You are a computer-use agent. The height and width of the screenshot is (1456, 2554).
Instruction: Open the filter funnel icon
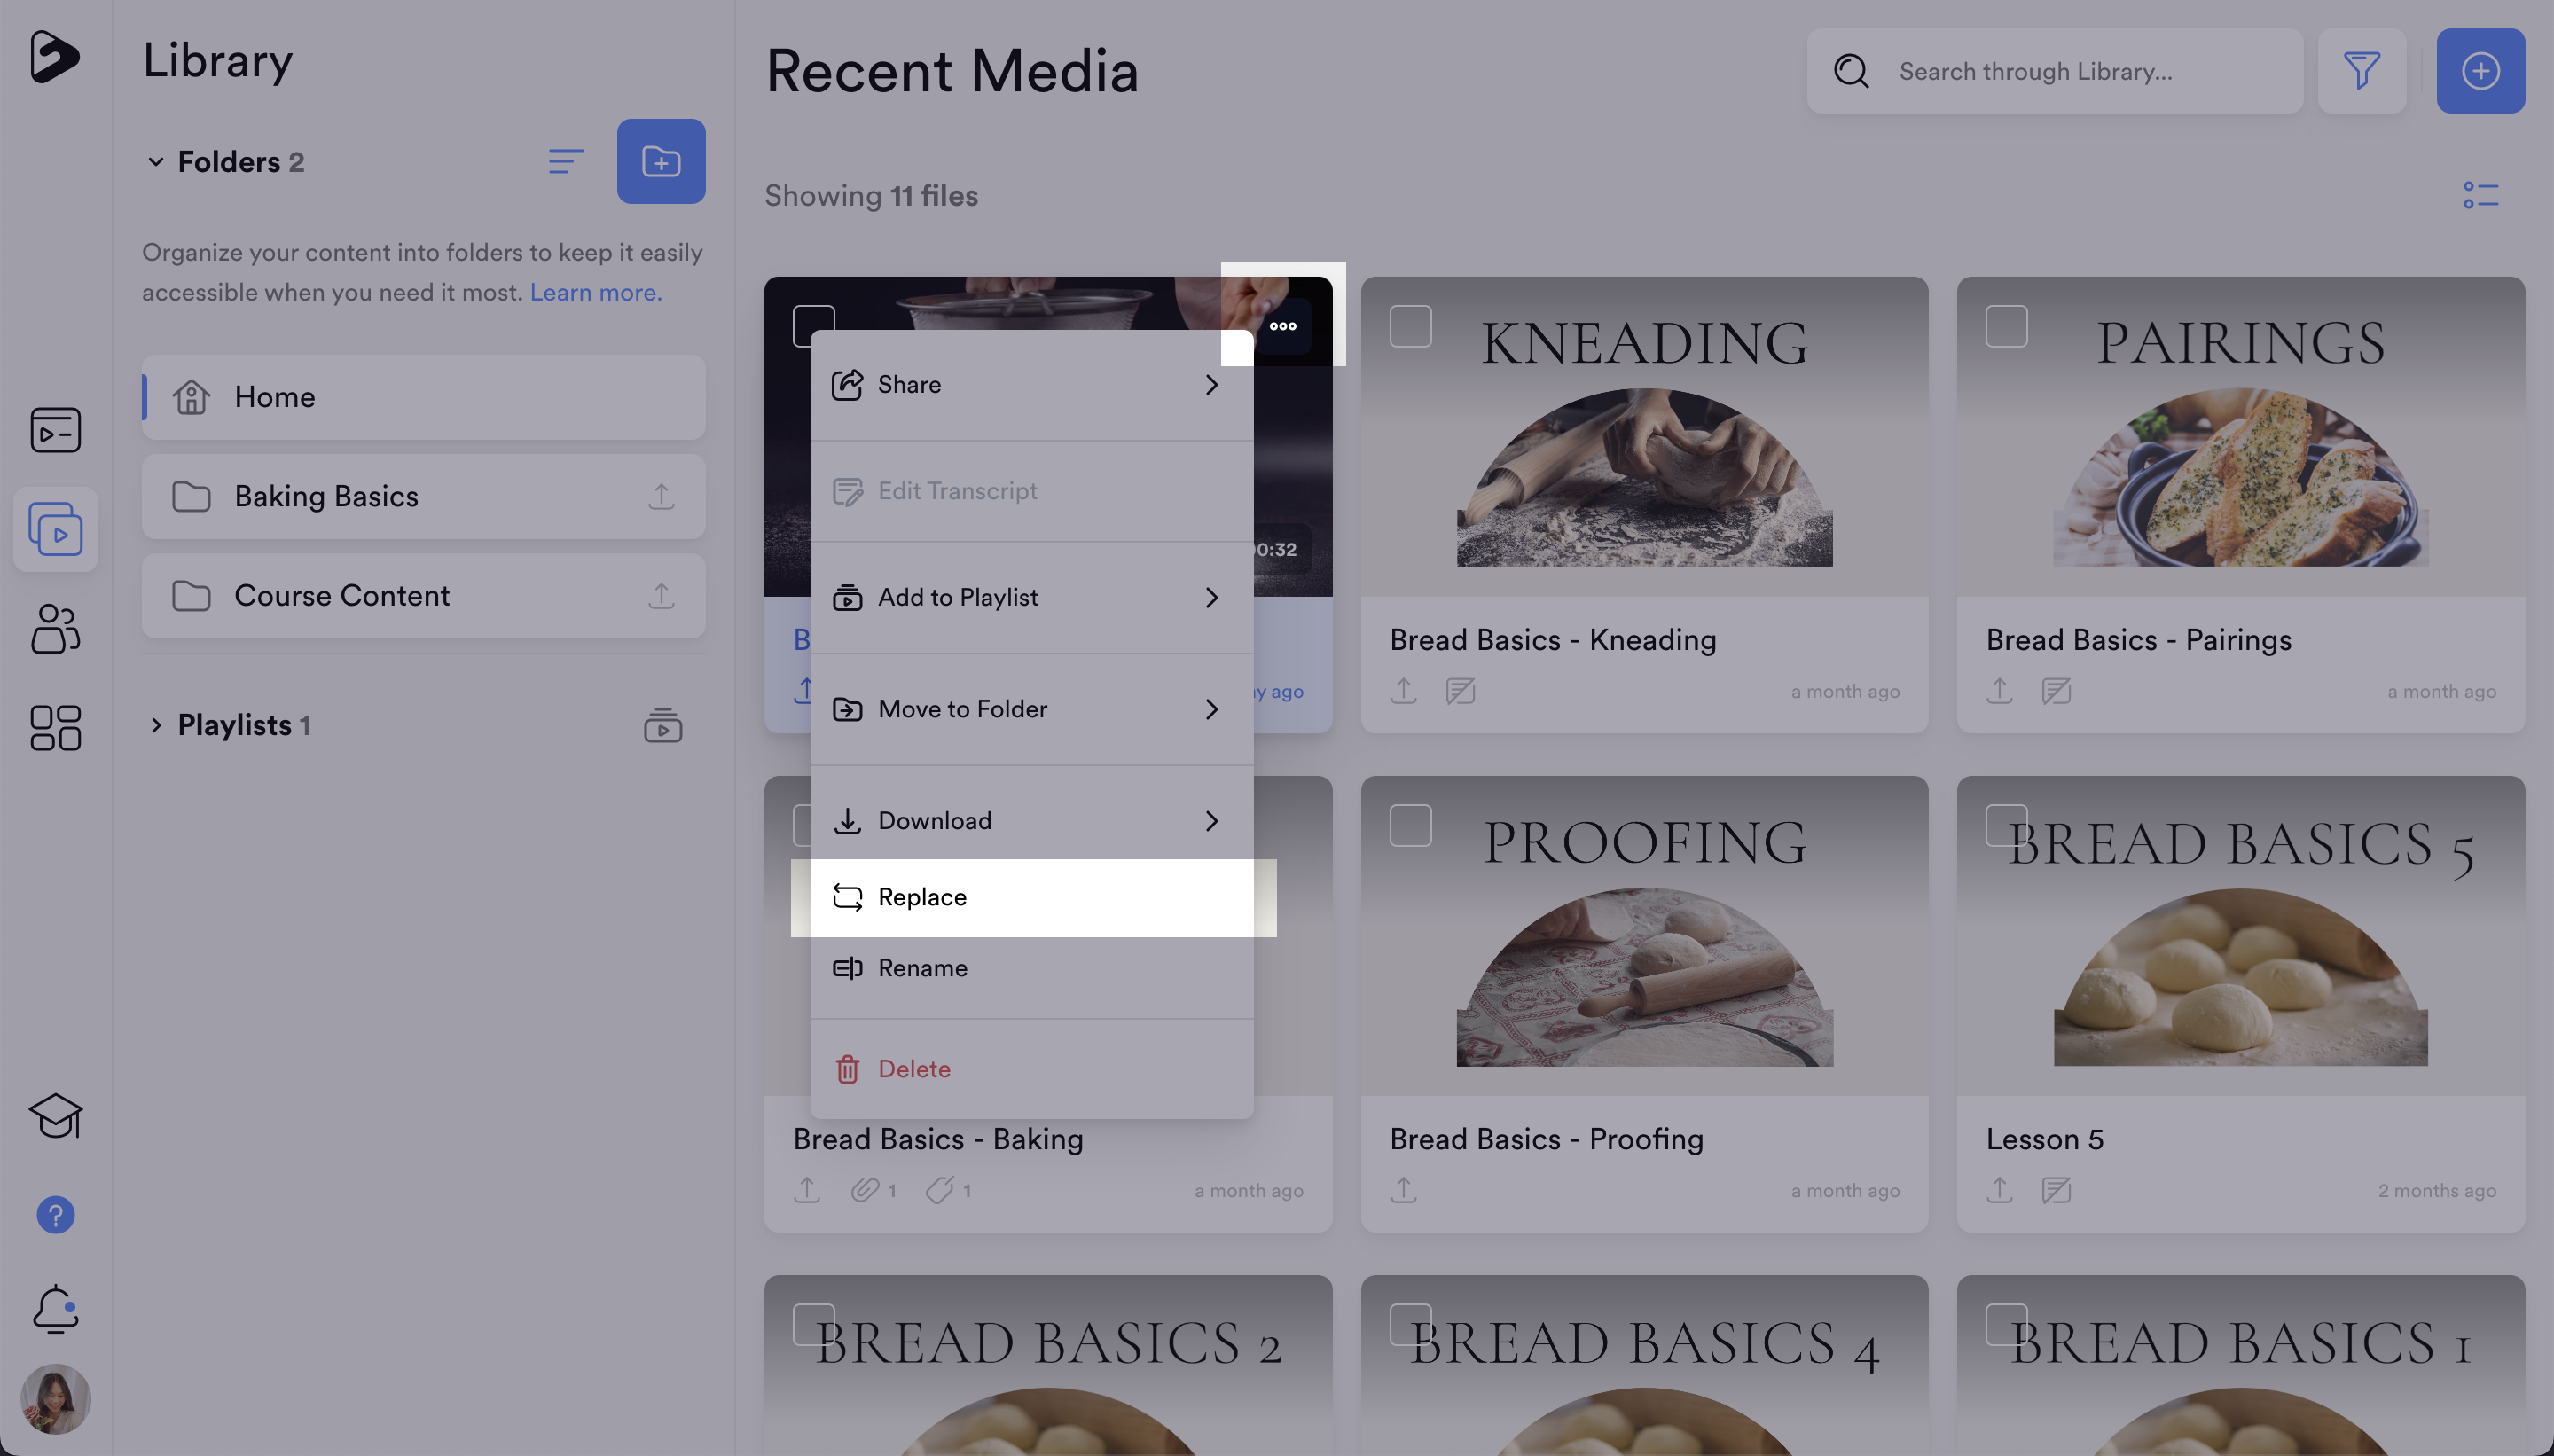click(2361, 71)
